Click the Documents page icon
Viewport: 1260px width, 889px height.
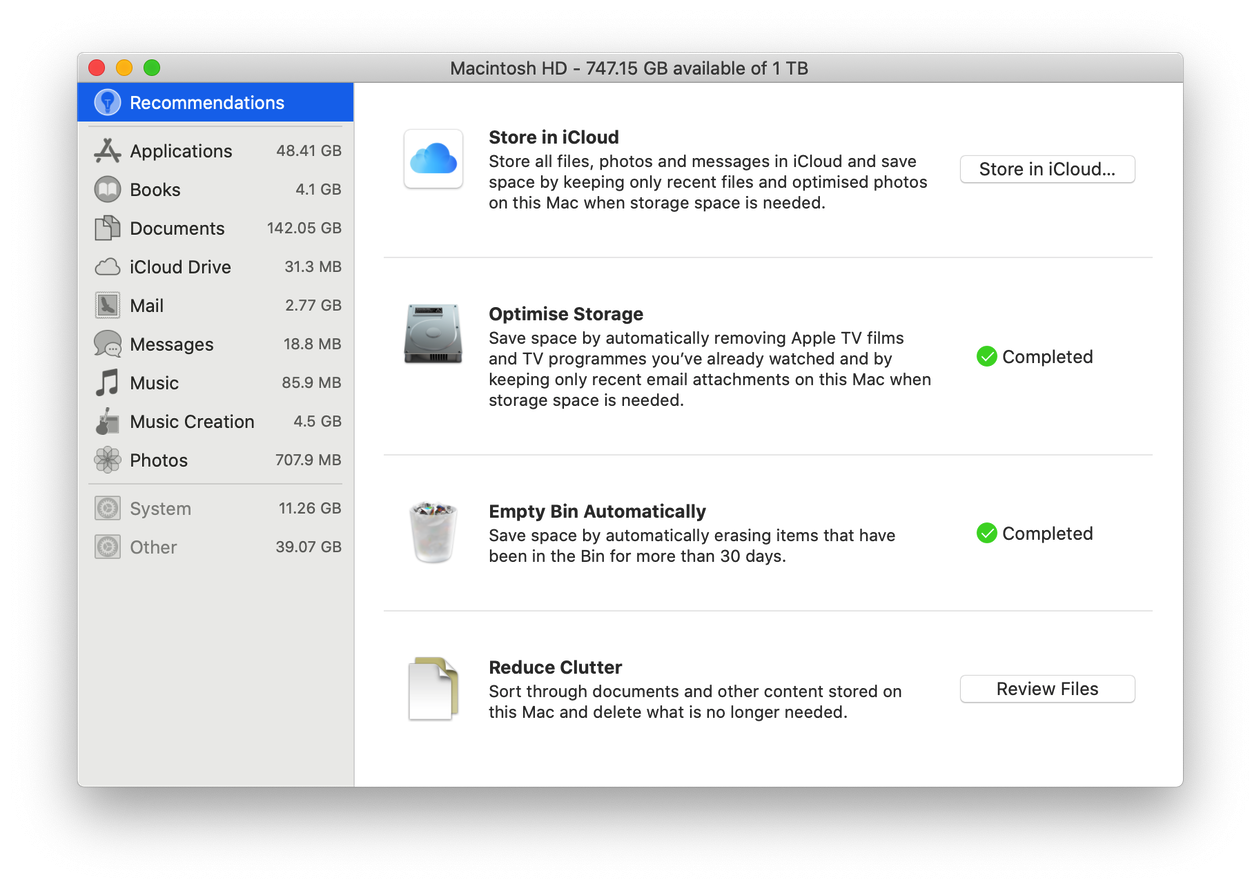107,228
